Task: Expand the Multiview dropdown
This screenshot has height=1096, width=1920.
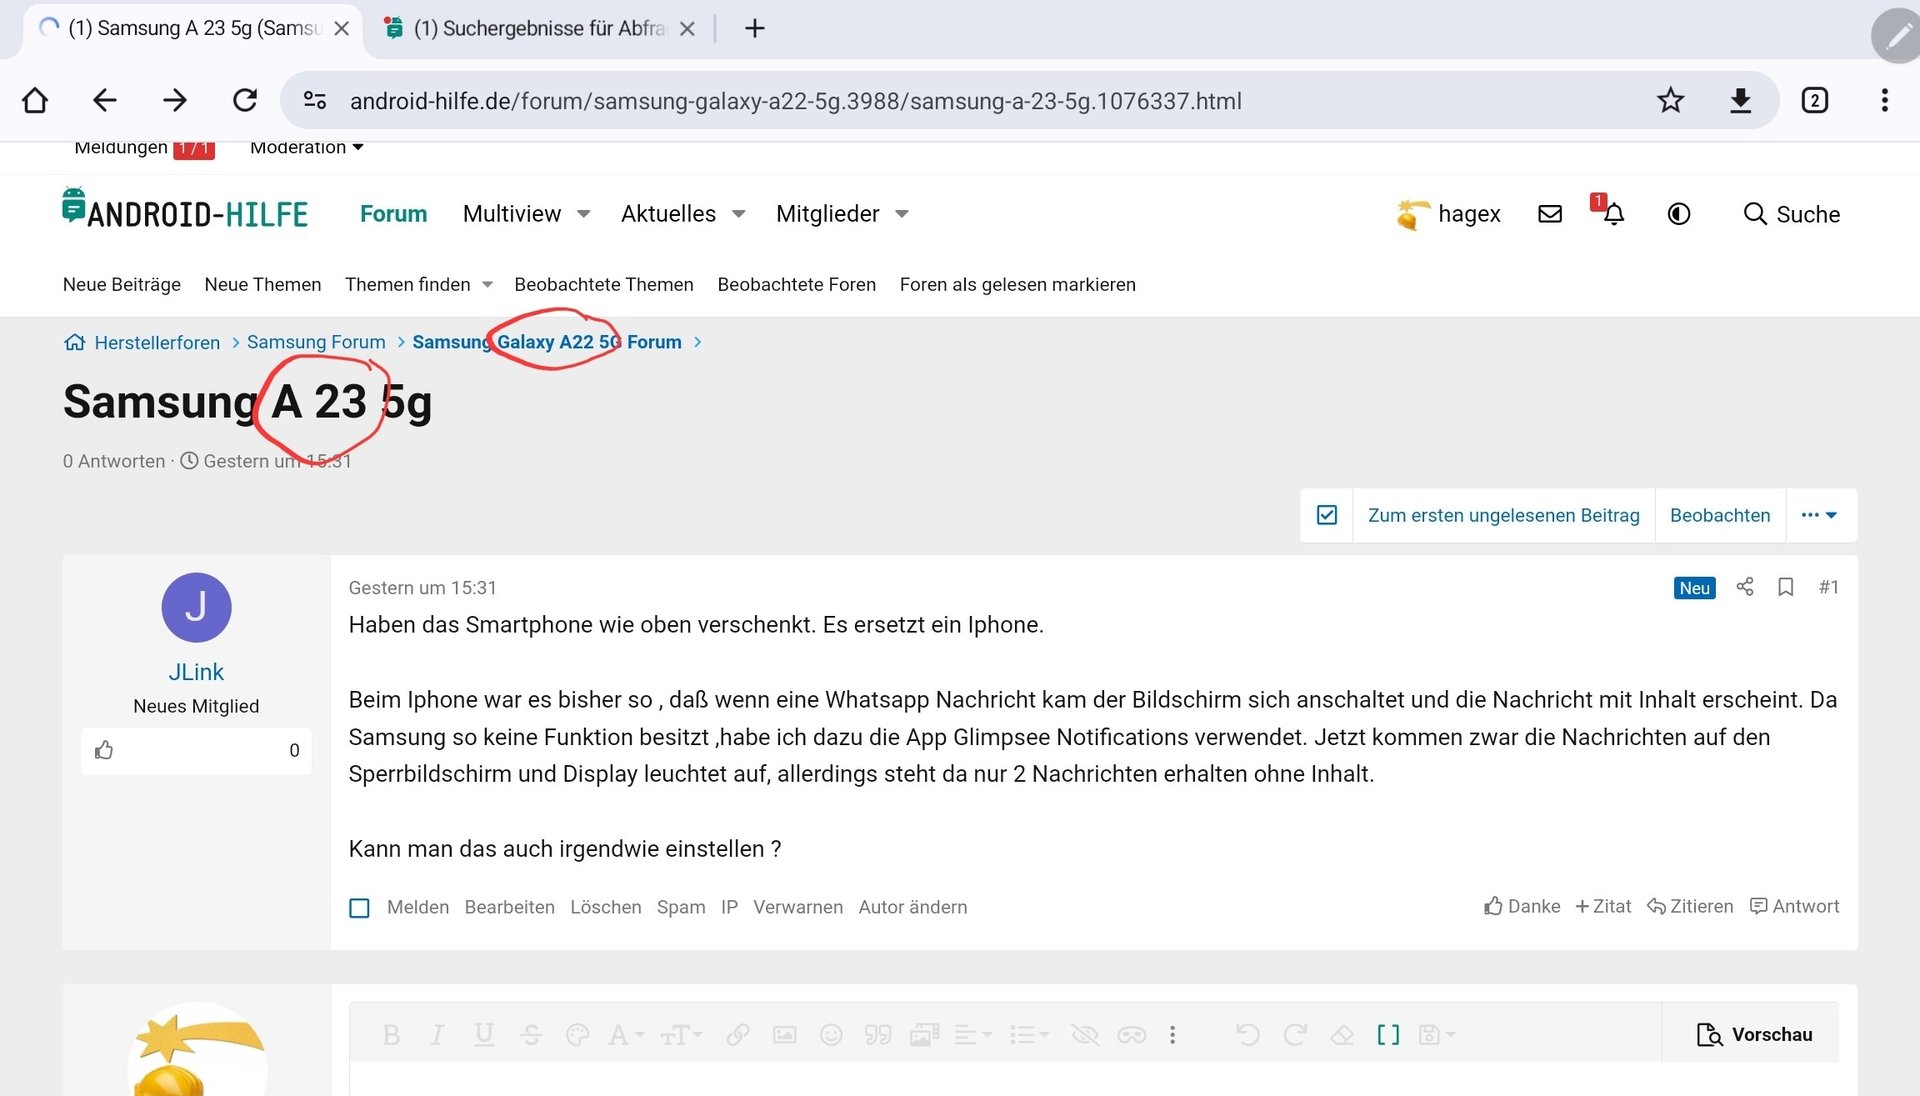Action: point(584,214)
